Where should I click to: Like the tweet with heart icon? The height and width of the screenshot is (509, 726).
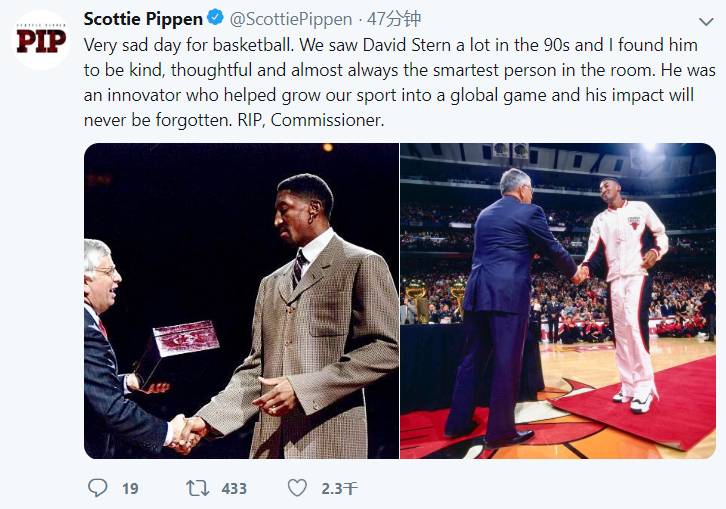click(x=297, y=488)
